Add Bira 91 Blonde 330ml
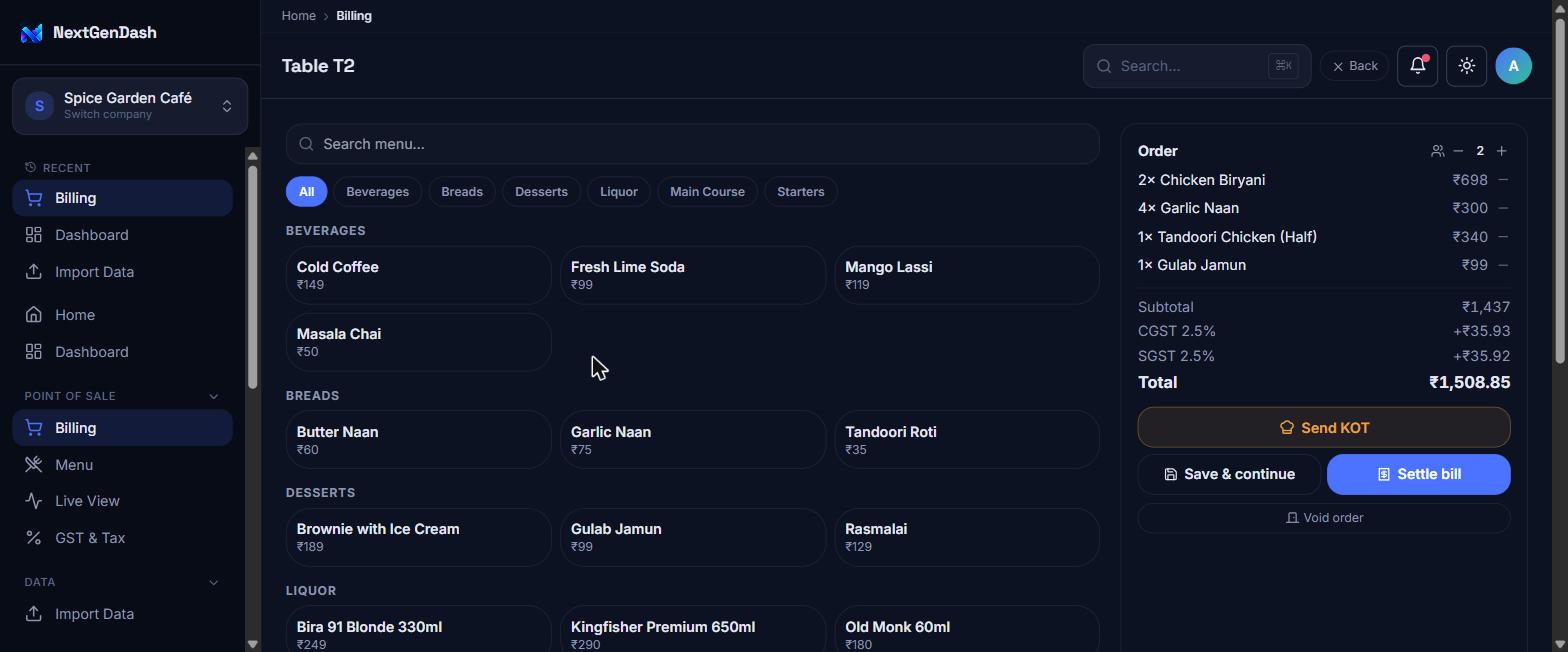 tap(418, 630)
